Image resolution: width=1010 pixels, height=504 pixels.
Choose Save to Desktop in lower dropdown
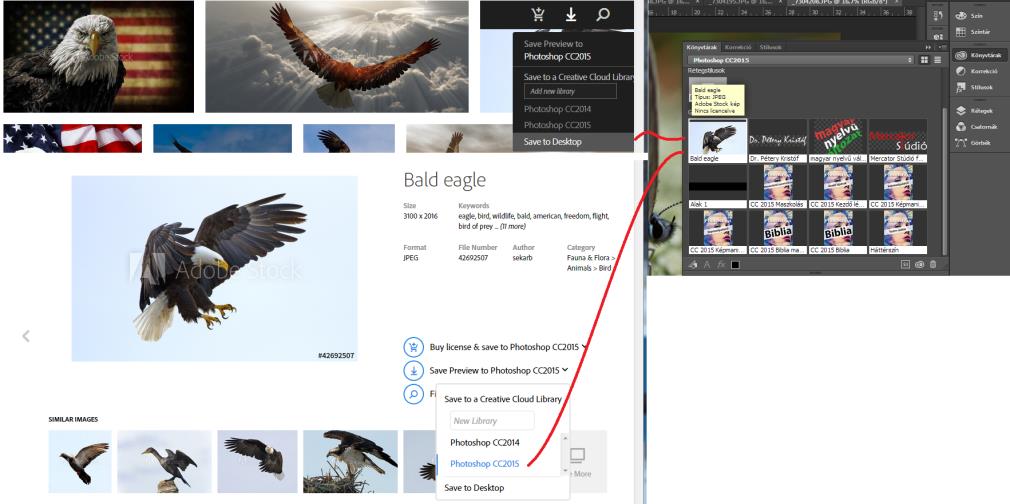(x=474, y=488)
